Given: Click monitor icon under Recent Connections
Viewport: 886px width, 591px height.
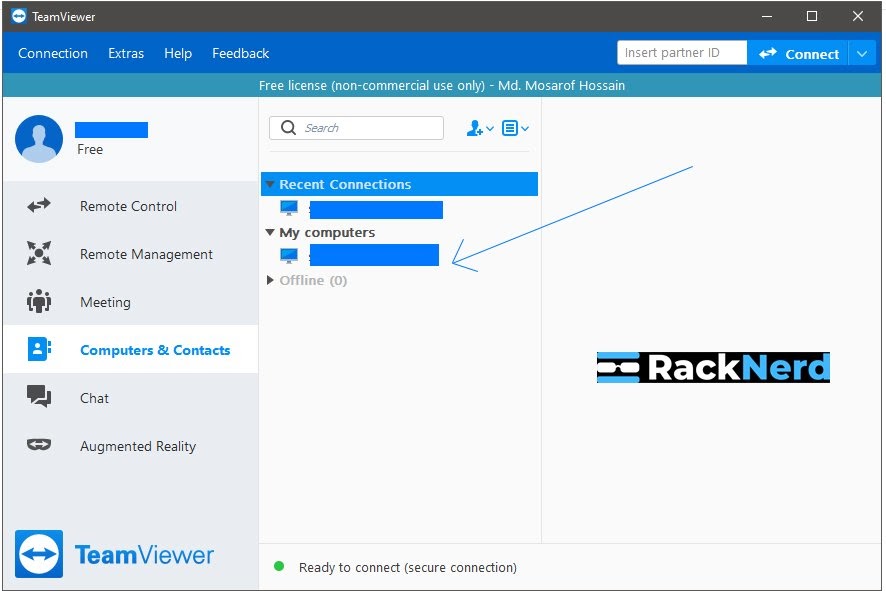Looking at the screenshot, I should tap(289, 208).
